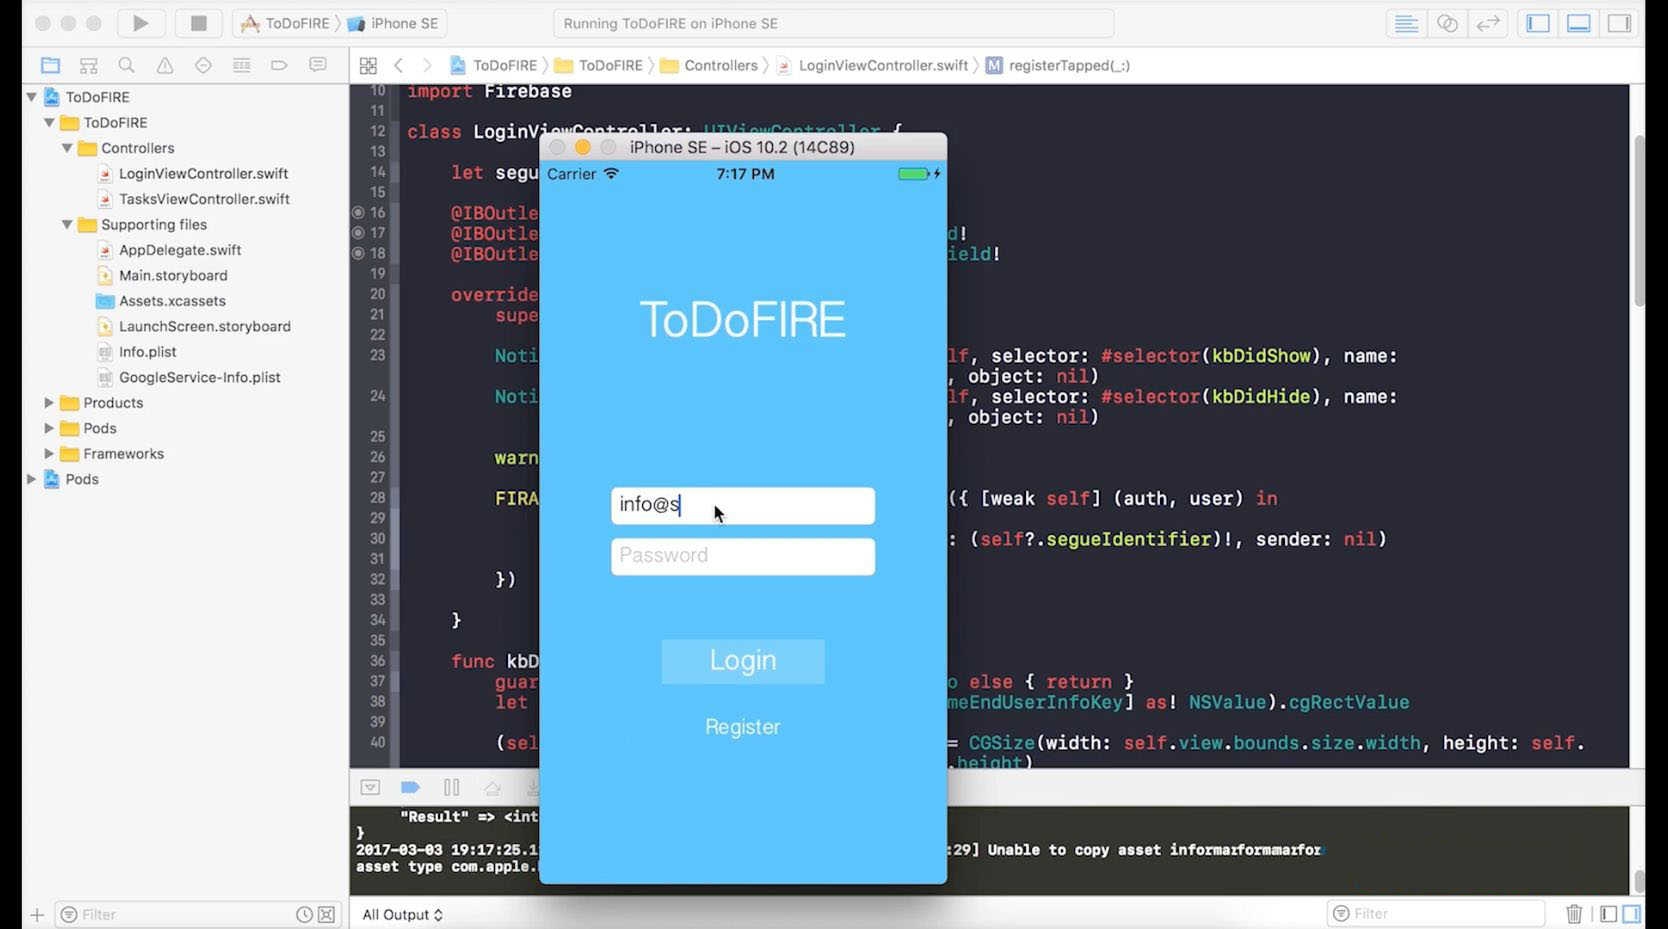Select ToDoFIRE project in jump bar
This screenshot has width=1668, height=929.
click(494, 65)
